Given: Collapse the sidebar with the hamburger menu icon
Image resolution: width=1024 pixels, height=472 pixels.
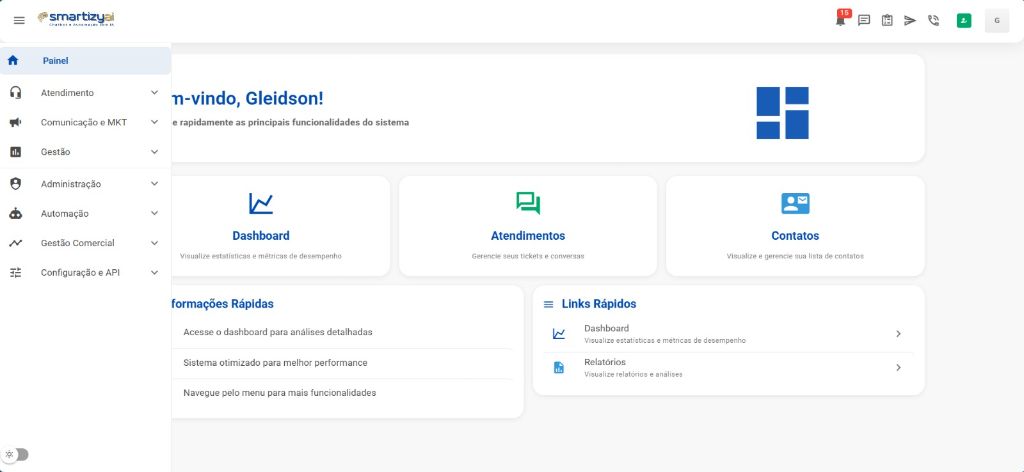Looking at the screenshot, I should point(19,20).
